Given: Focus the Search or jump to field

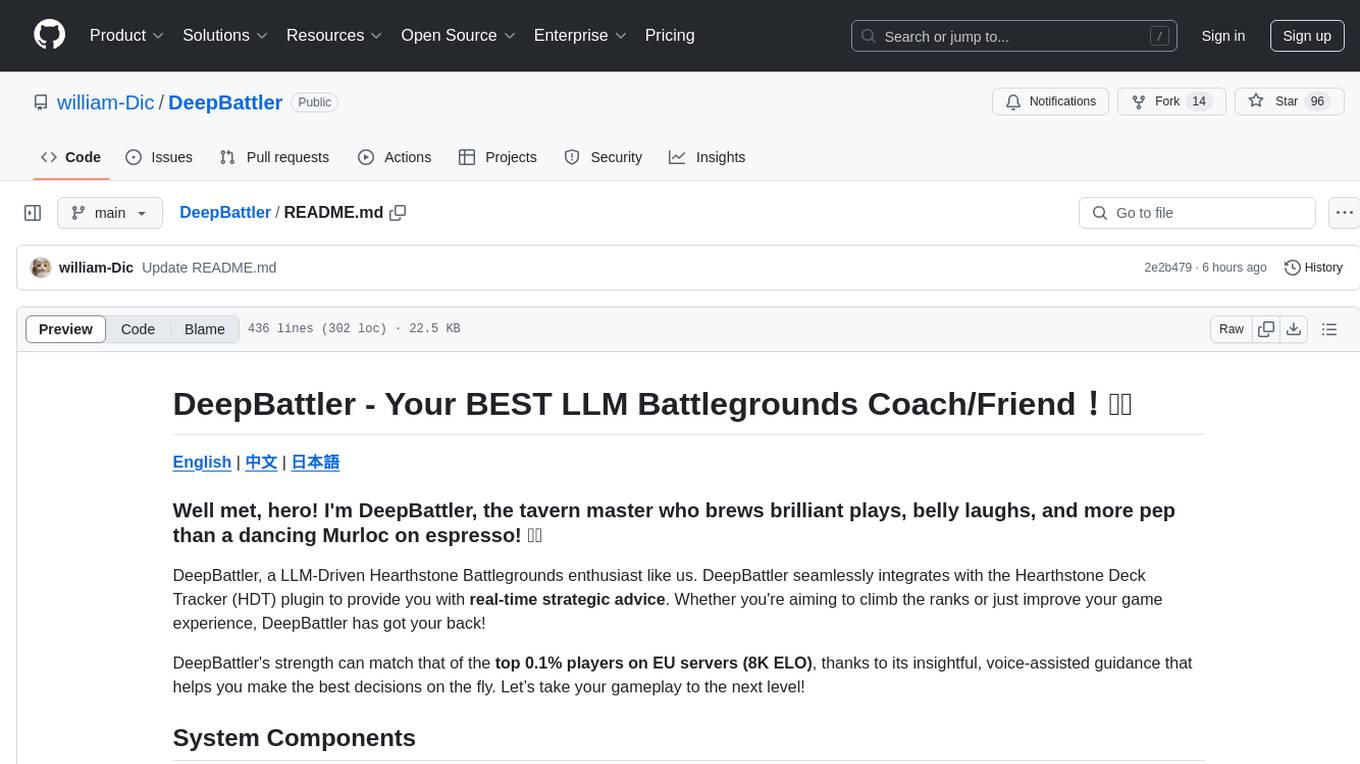Looking at the screenshot, I should pyautogui.click(x=1015, y=36).
